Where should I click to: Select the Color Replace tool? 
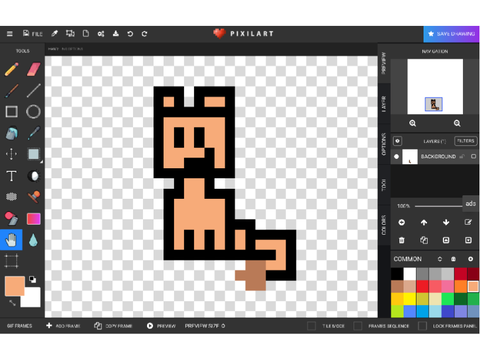[12, 218]
